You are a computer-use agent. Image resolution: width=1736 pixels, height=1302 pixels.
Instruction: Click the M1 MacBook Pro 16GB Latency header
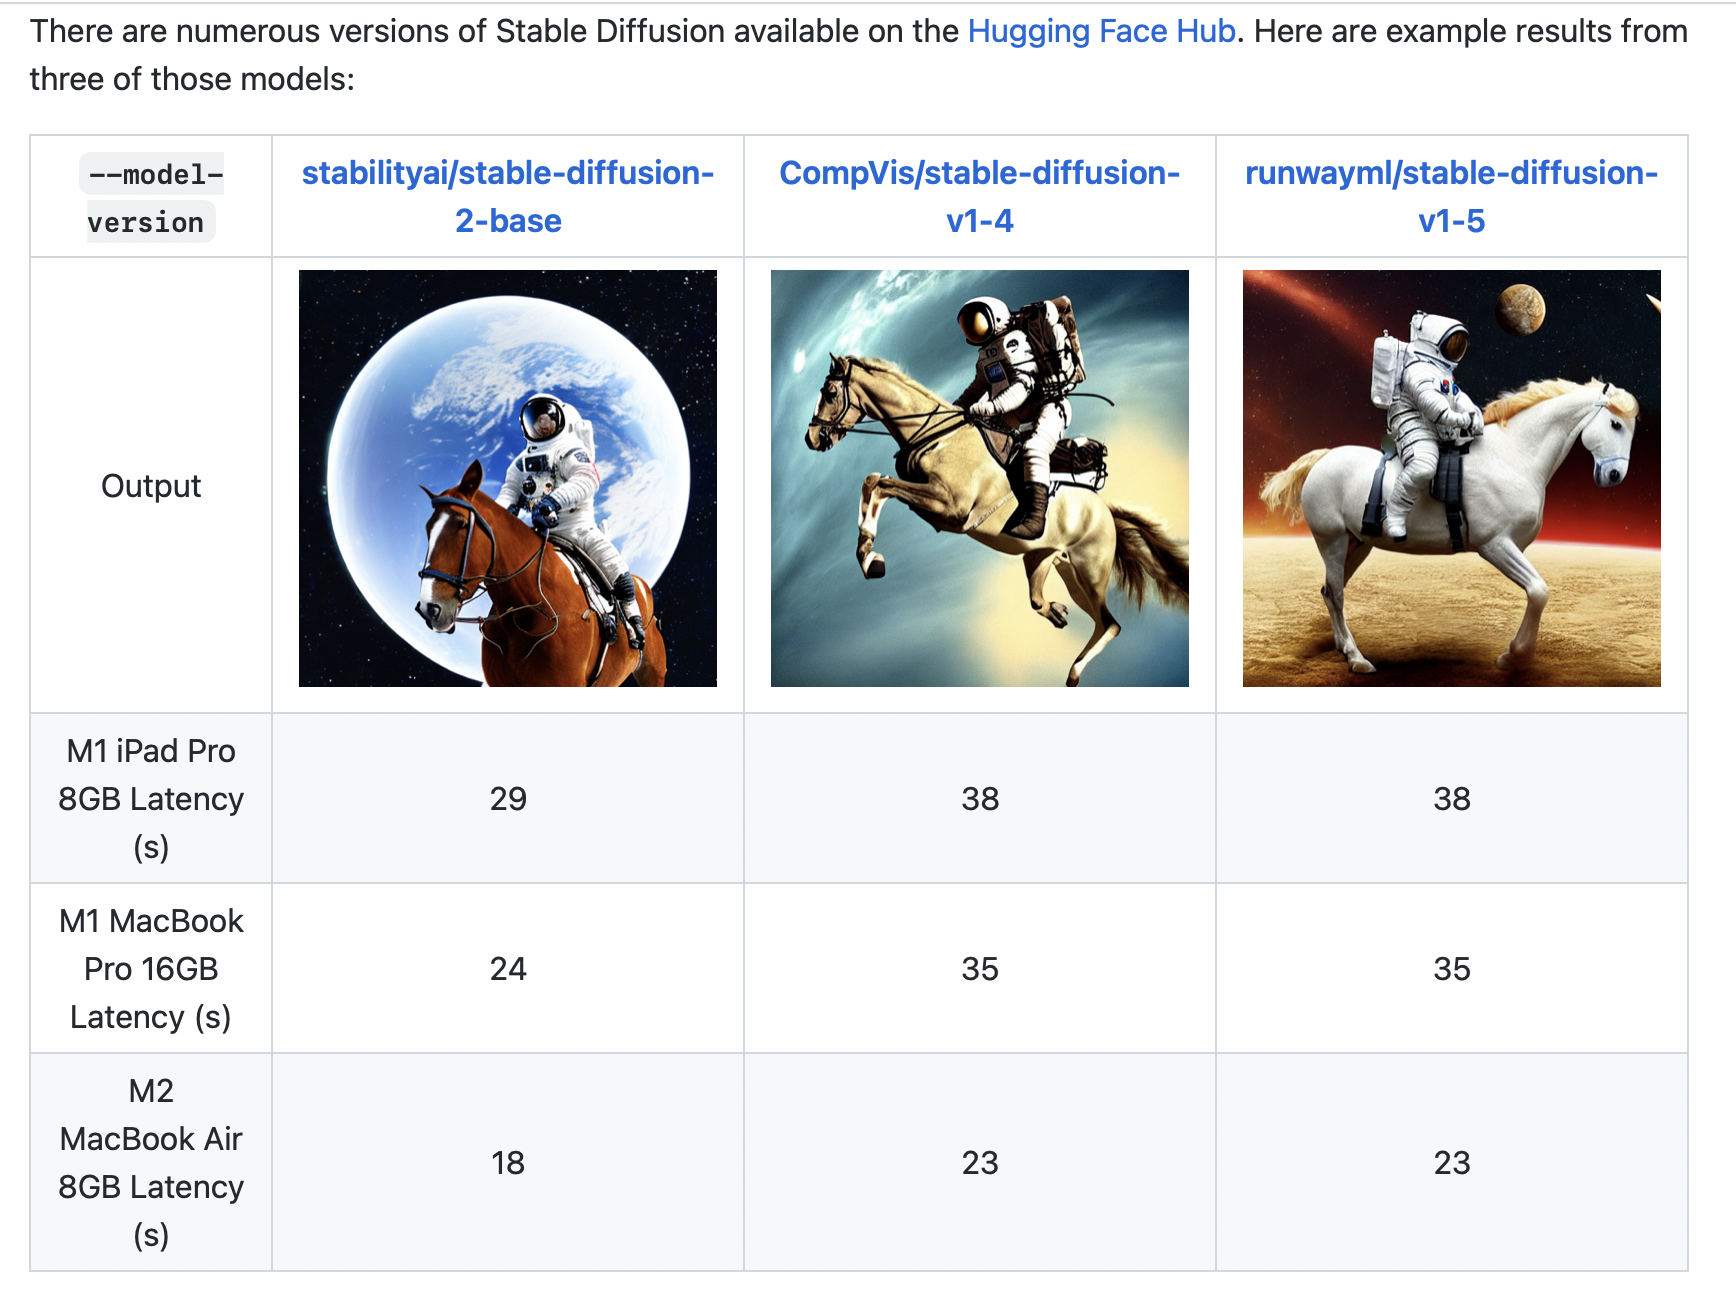[x=151, y=968]
